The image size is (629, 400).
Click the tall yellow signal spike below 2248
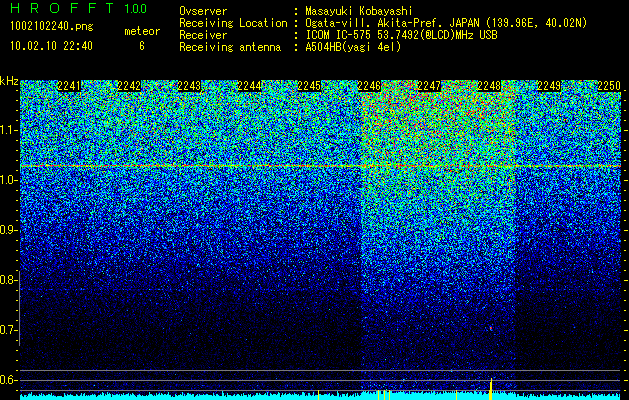click(491, 389)
